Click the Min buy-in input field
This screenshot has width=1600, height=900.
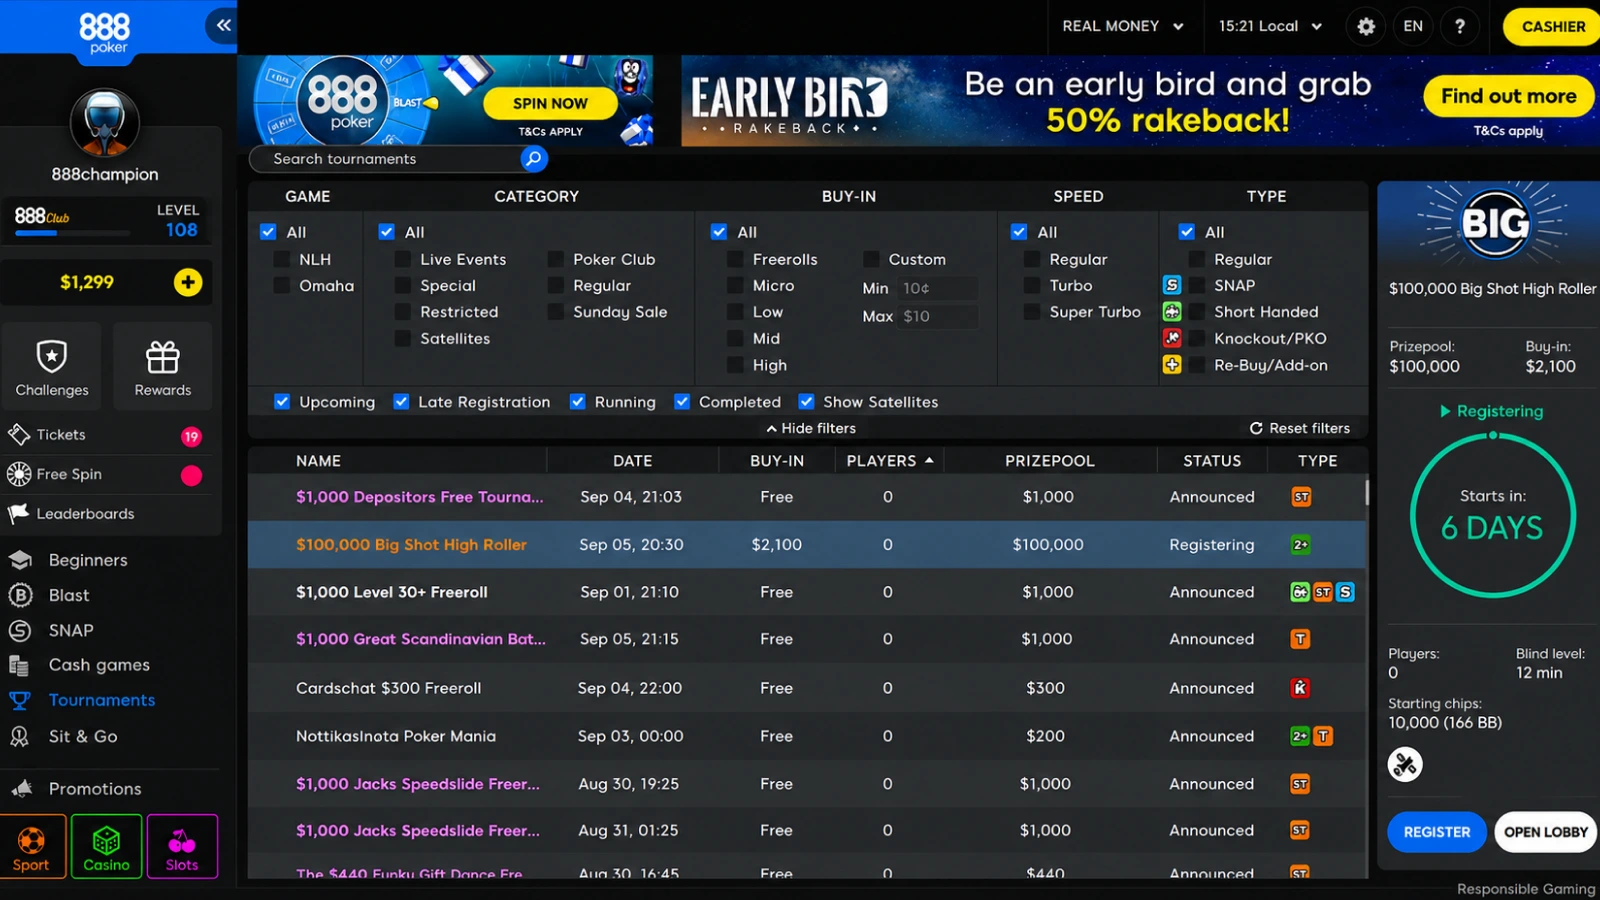[x=936, y=288]
